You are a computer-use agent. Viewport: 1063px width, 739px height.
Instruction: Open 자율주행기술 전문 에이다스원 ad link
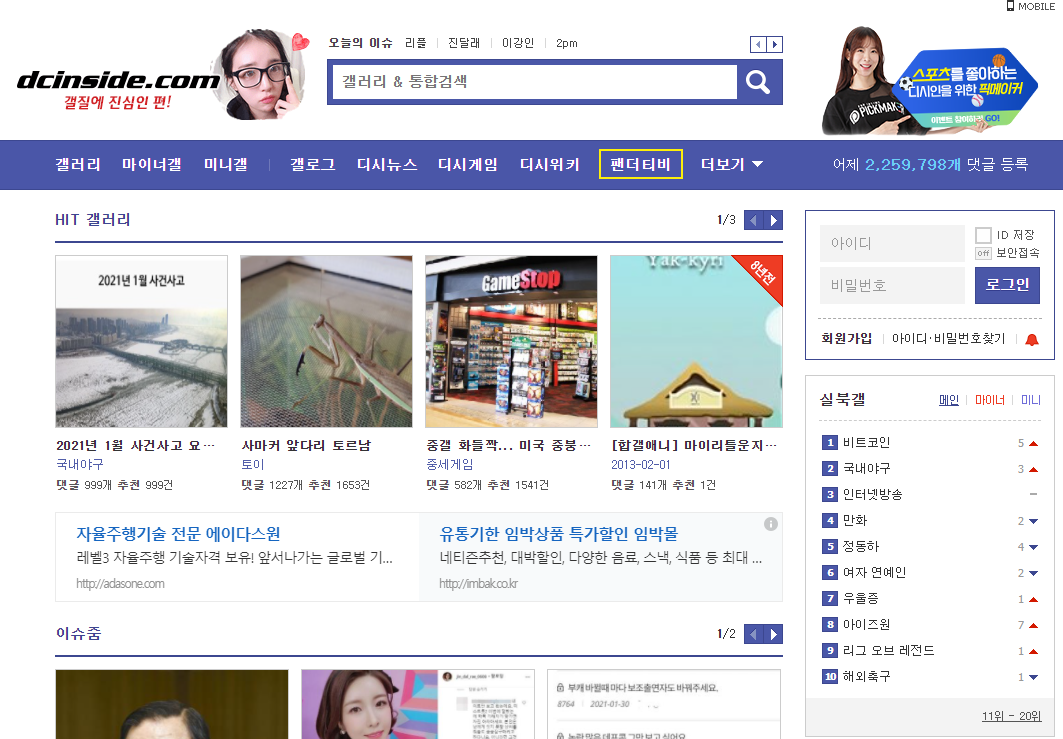(x=178, y=534)
